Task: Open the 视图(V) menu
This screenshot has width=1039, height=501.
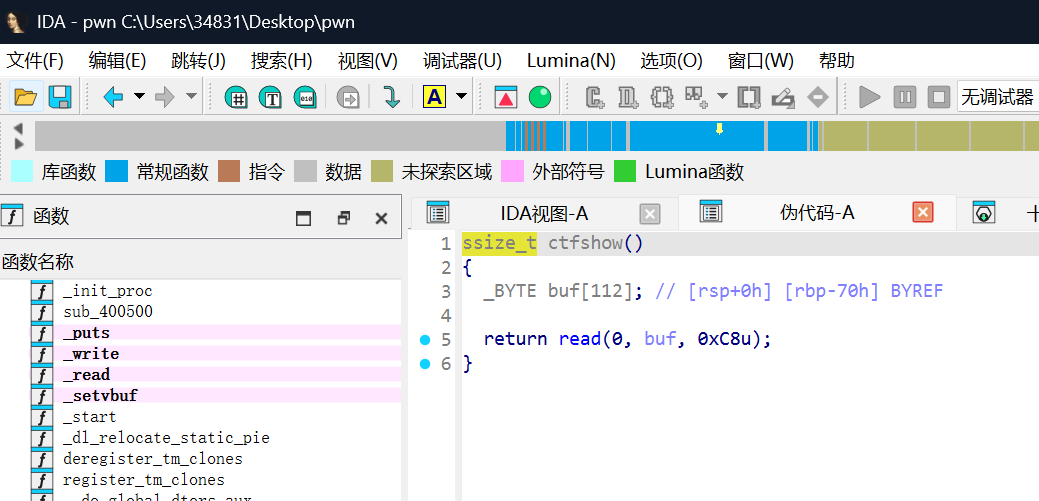Action: tap(368, 61)
